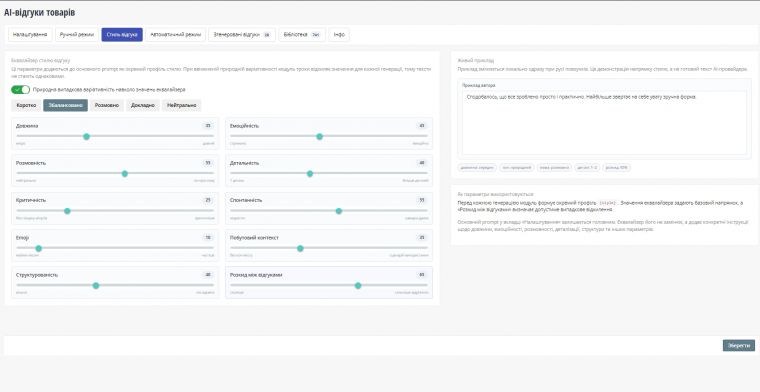The width and height of the screenshot is (760, 392).
Task: Disable the natural random variability toggle
Action: tap(20, 90)
